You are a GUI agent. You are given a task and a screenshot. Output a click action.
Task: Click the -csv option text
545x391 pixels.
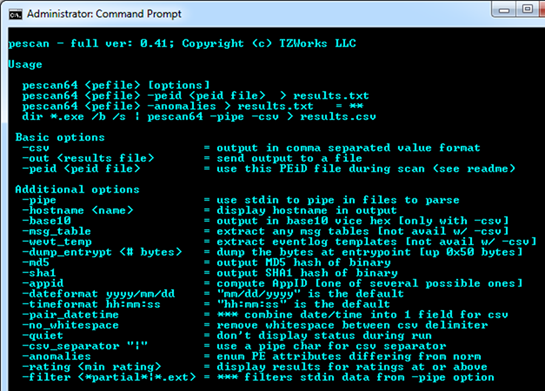(x=36, y=148)
